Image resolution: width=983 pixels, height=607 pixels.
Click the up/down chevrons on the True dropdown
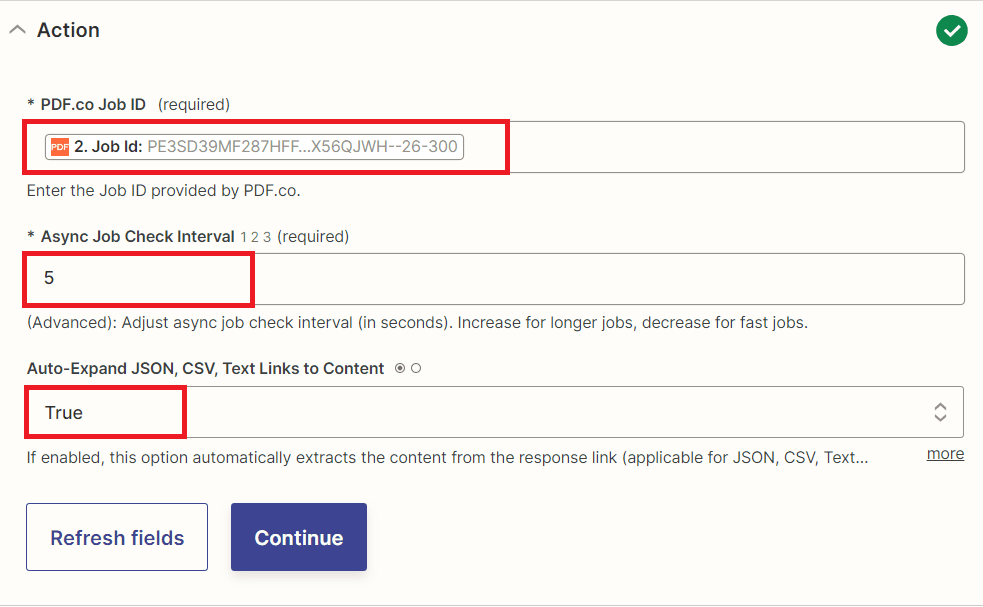940,411
